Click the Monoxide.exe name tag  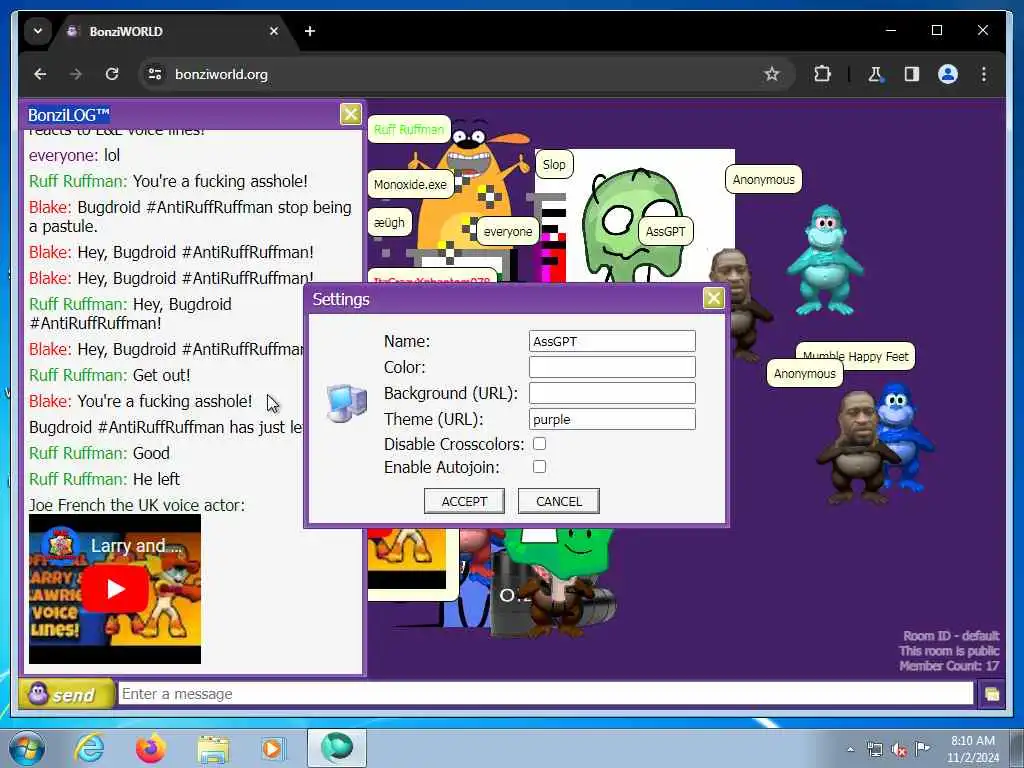410,184
